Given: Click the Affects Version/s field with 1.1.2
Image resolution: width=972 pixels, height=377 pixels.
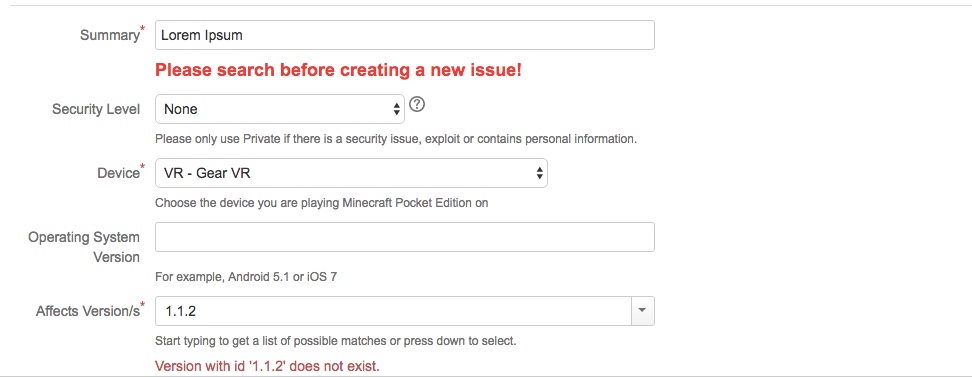Looking at the screenshot, I should [393, 311].
